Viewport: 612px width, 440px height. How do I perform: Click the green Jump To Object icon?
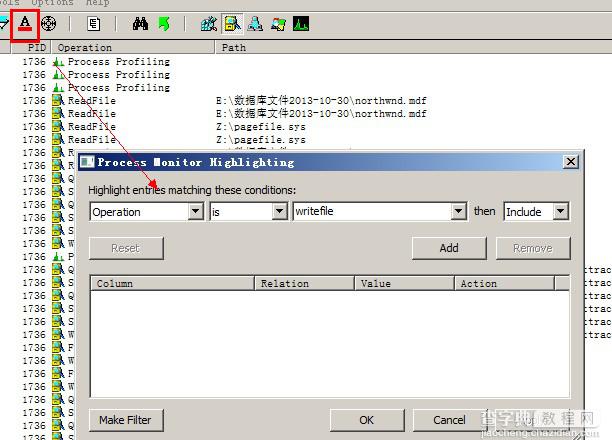(x=164, y=24)
